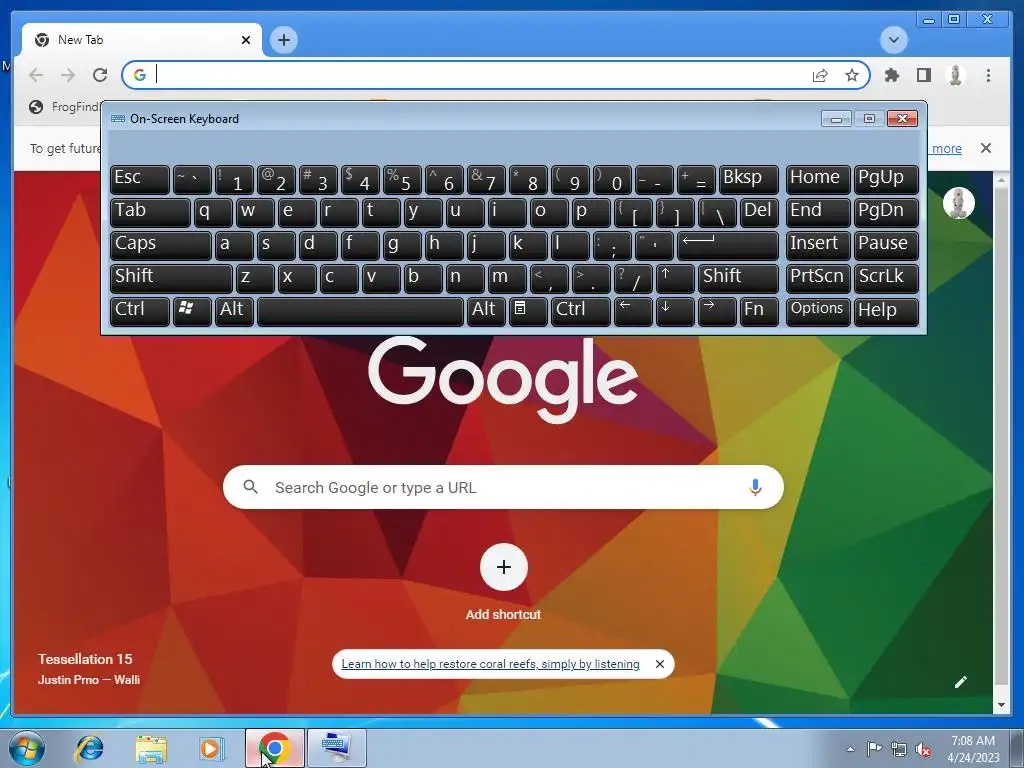1024x768 pixels.
Task: Open the Windows Start button
Action: 26,748
